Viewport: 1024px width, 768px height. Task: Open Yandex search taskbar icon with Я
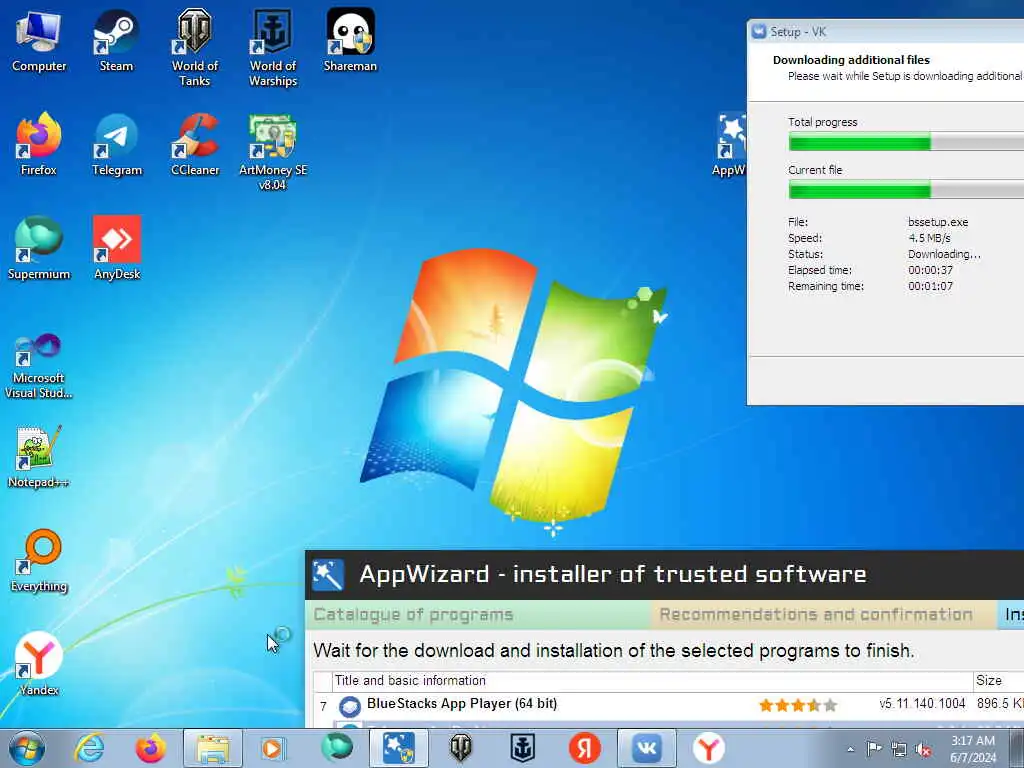tap(584, 748)
